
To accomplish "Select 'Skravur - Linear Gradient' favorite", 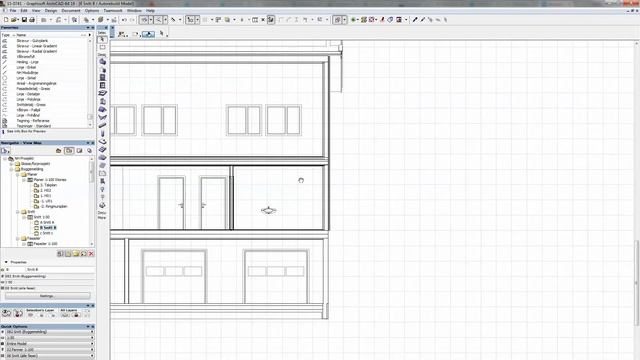I will (37, 46).
